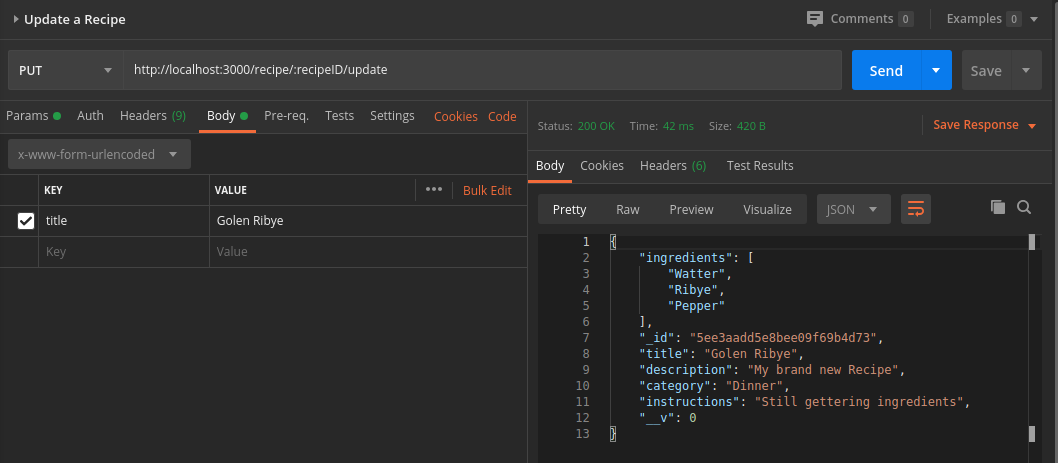Open the x-www-form-urlencoded body type dropdown

click(x=99, y=155)
